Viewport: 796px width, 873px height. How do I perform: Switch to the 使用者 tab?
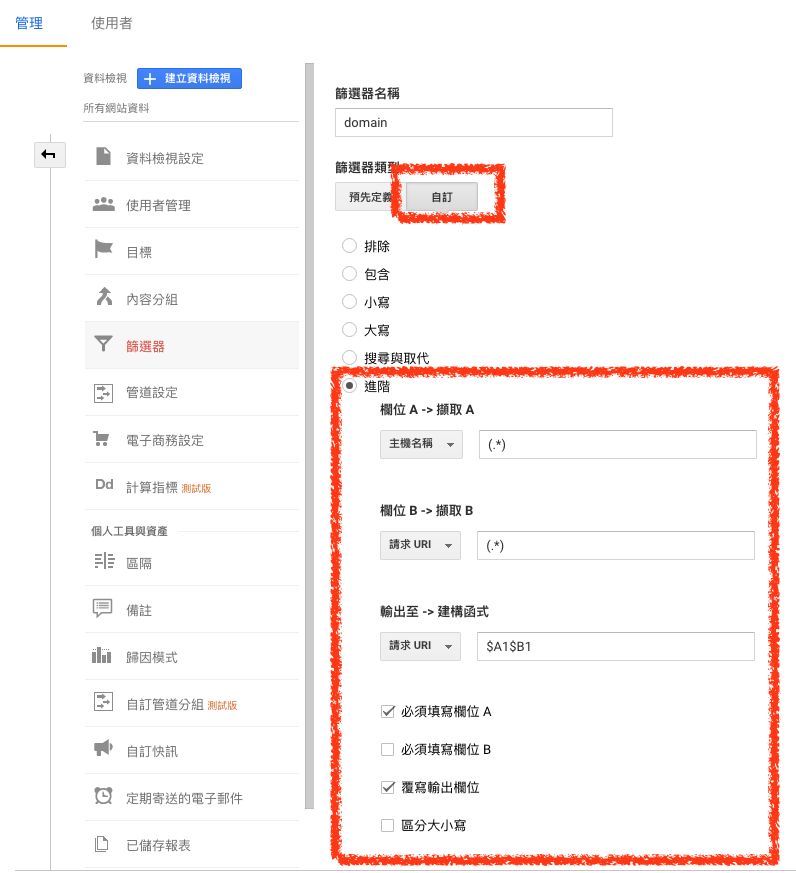pos(111,23)
